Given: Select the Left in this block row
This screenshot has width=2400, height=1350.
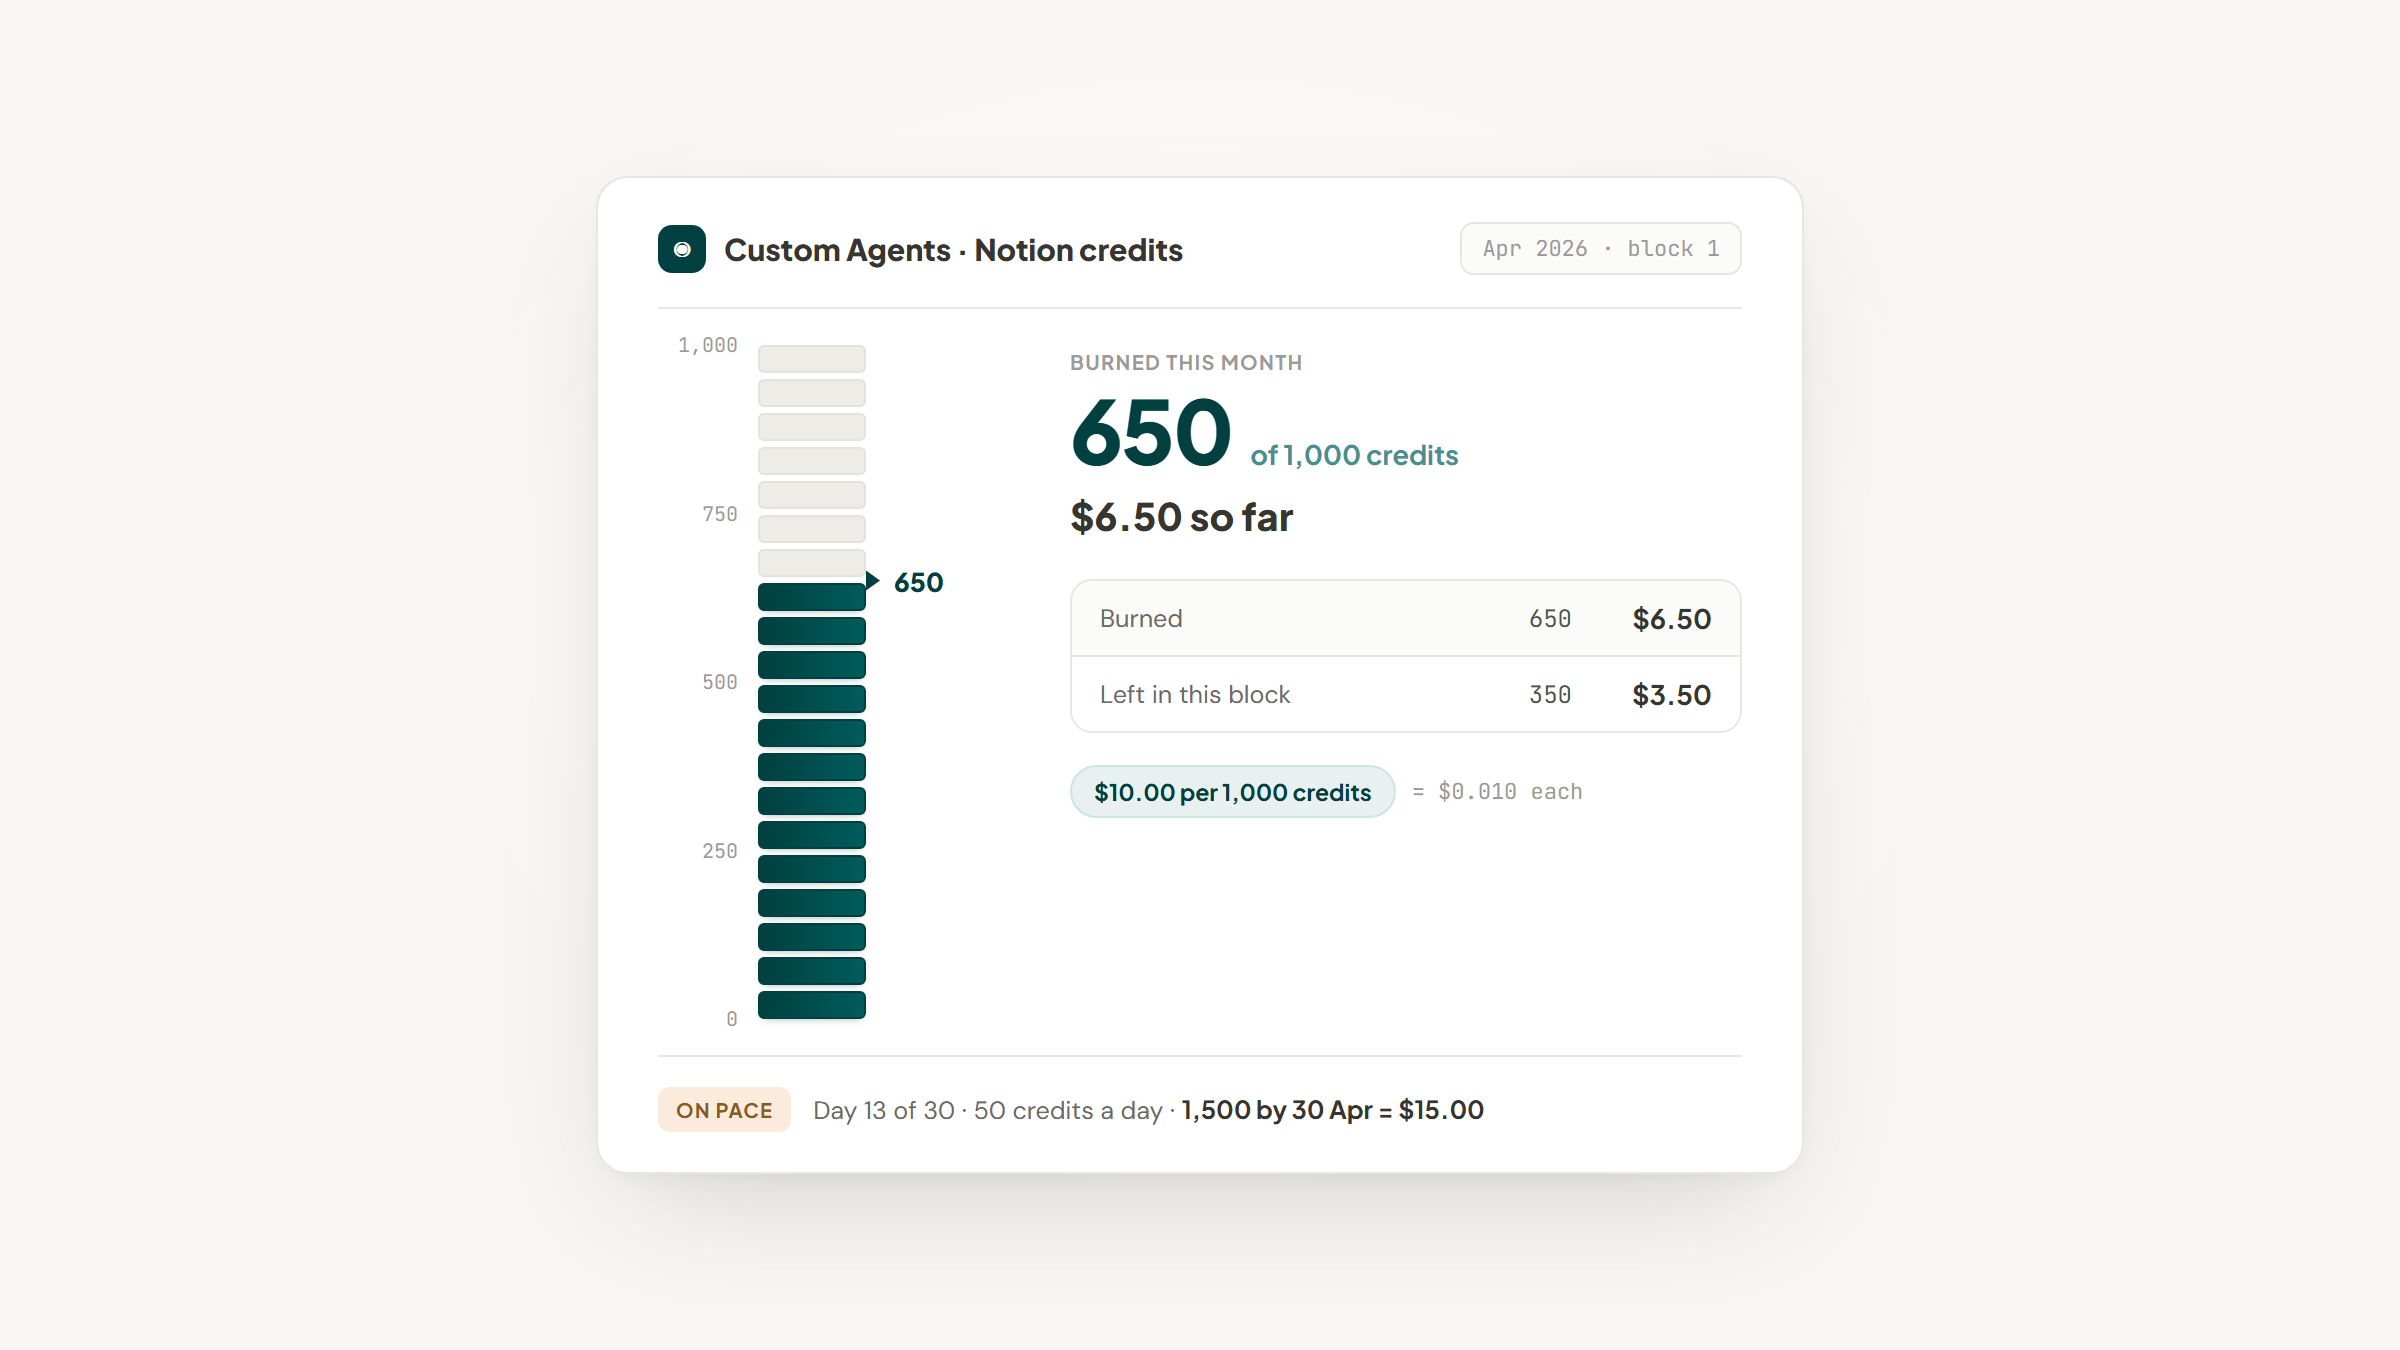Looking at the screenshot, I should [x=1405, y=695].
